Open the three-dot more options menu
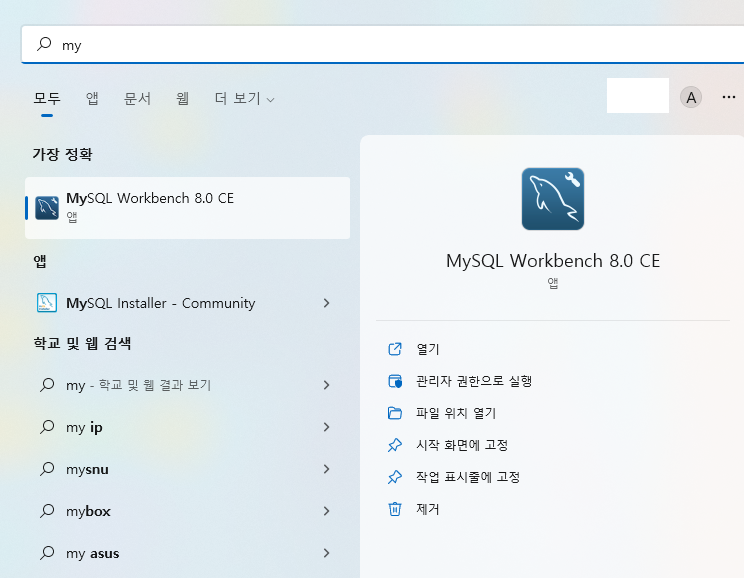The width and height of the screenshot is (744, 578). pyautogui.click(x=729, y=97)
